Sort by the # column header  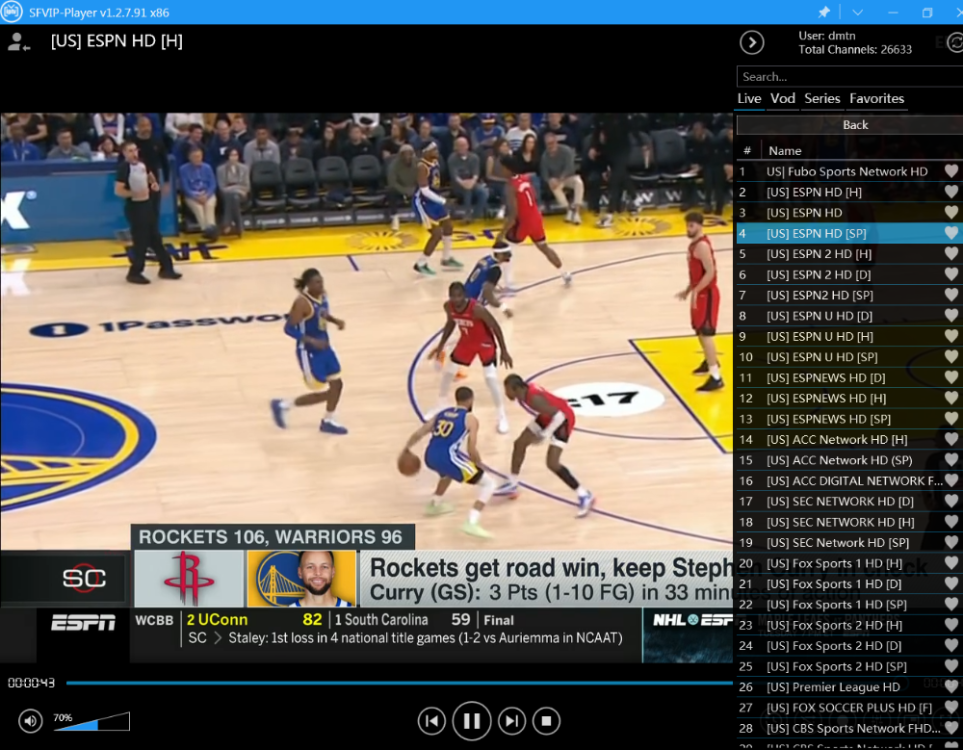[747, 150]
